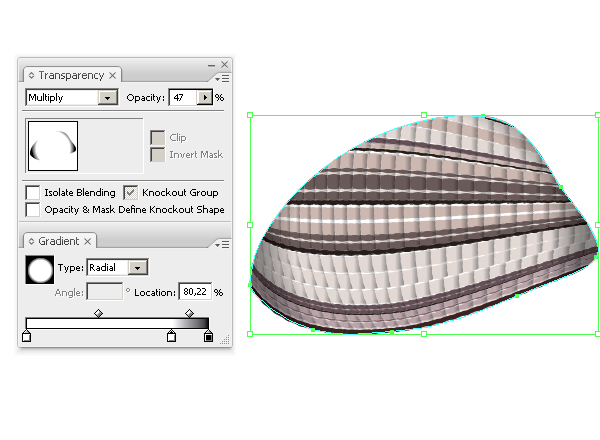Select the left gradient midpoint diamond
600x440 pixels.
click(98, 313)
